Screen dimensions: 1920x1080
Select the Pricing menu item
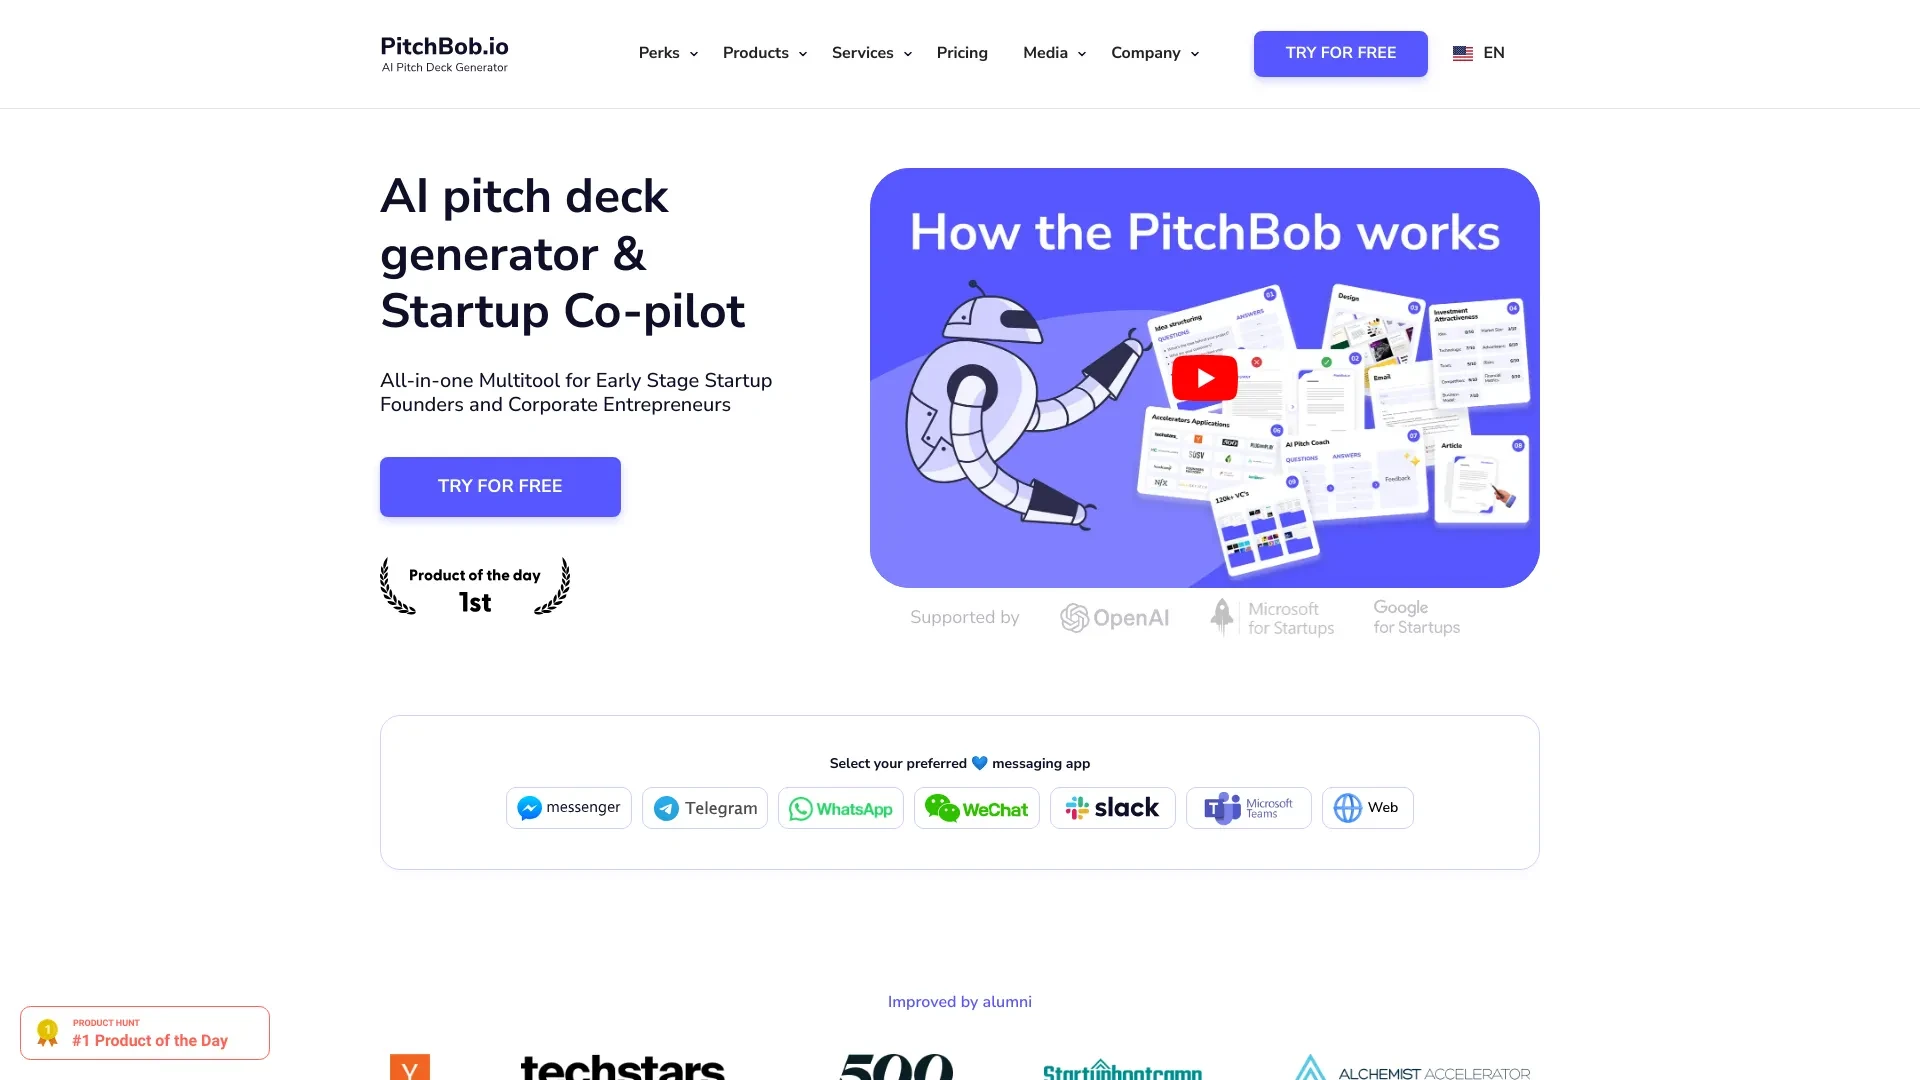coord(961,53)
